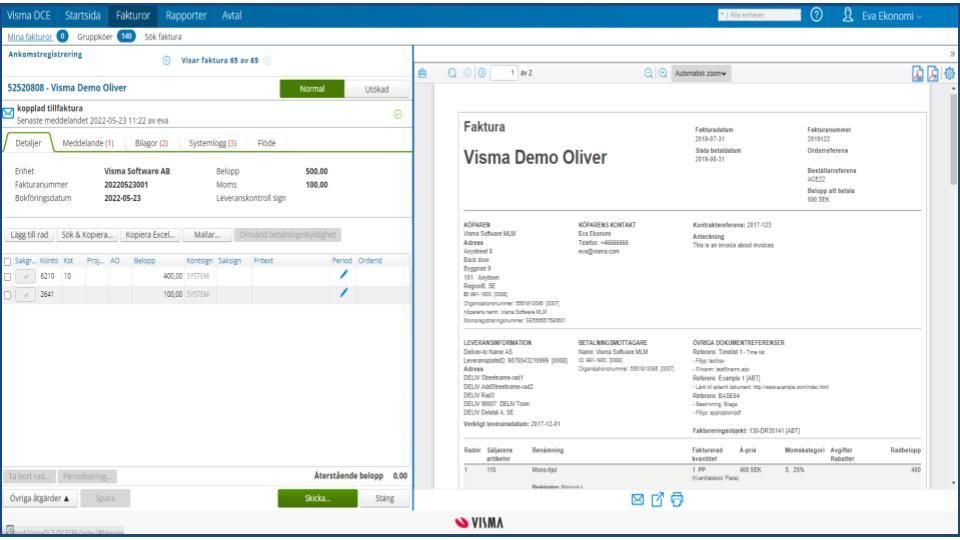Open Sök faktura

point(163,37)
